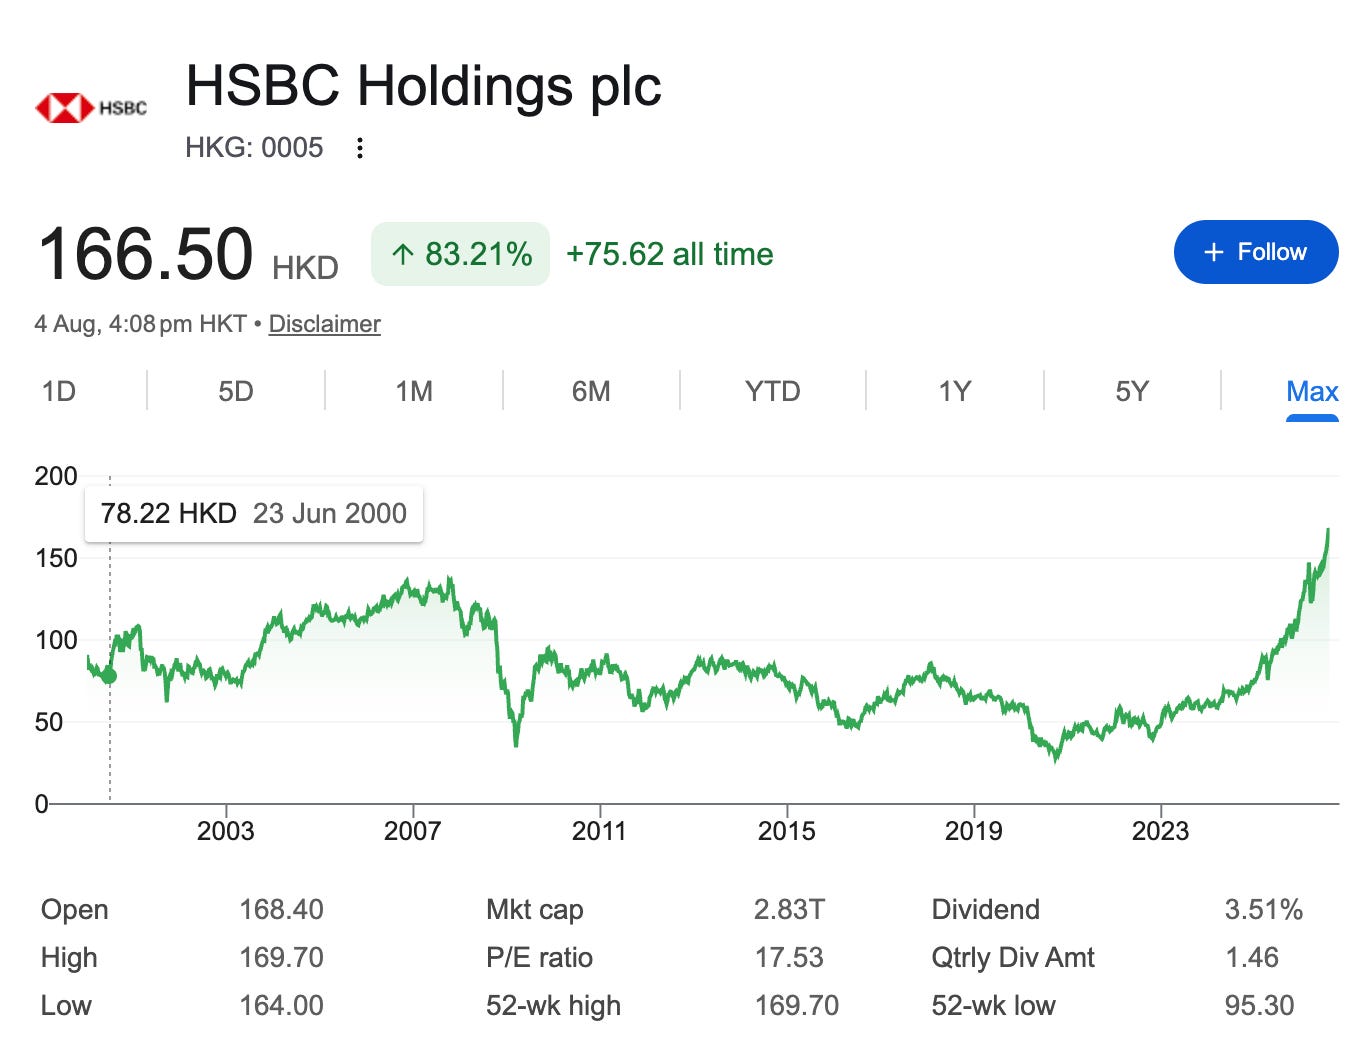Image resolution: width=1354 pixels, height=1048 pixels.
Task: Select the Max range tab
Action: tap(1312, 391)
